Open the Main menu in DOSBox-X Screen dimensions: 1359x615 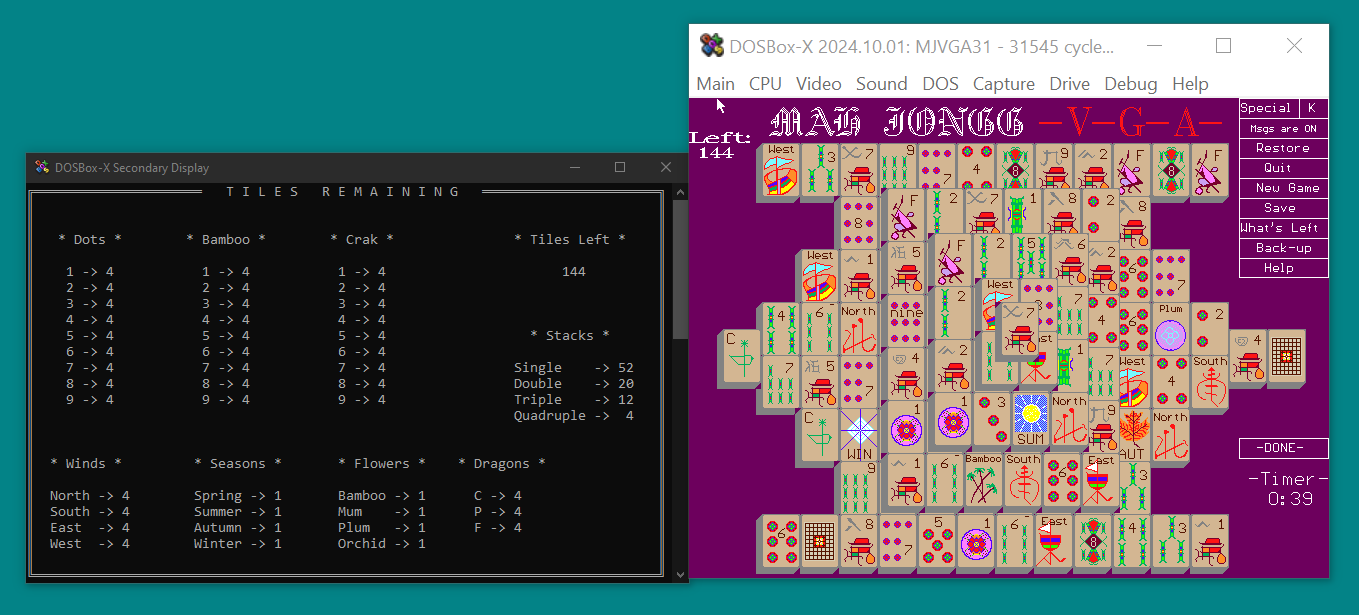point(715,84)
